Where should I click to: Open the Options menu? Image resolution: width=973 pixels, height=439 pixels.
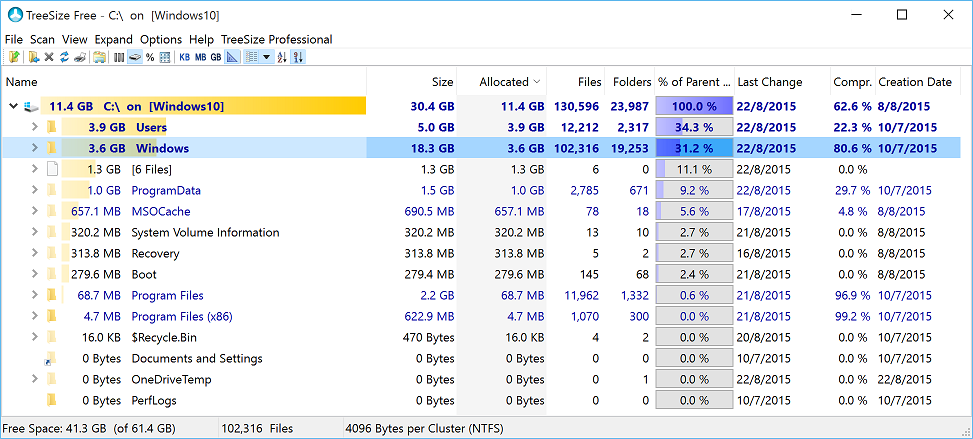tap(161, 39)
